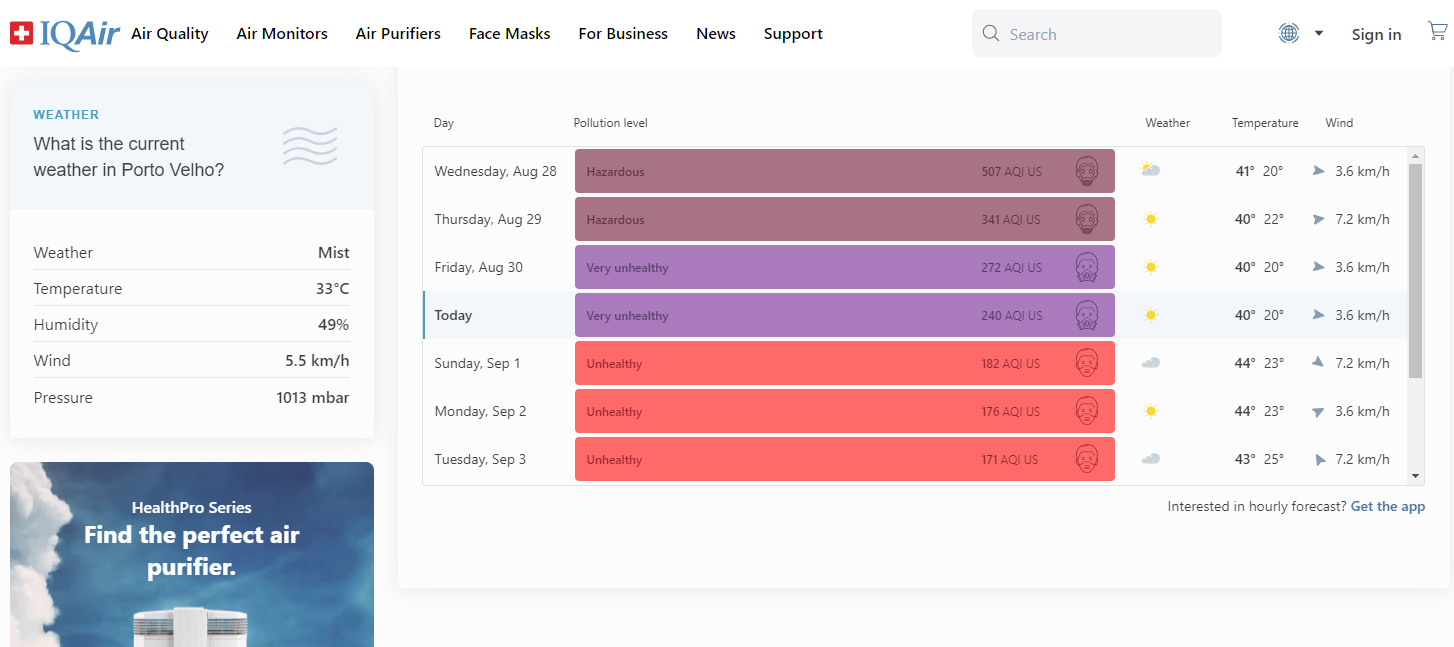
Task: Click the cloud icon for Tuesday, Sep 3
Action: pyautogui.click(x=1151, y=459)
